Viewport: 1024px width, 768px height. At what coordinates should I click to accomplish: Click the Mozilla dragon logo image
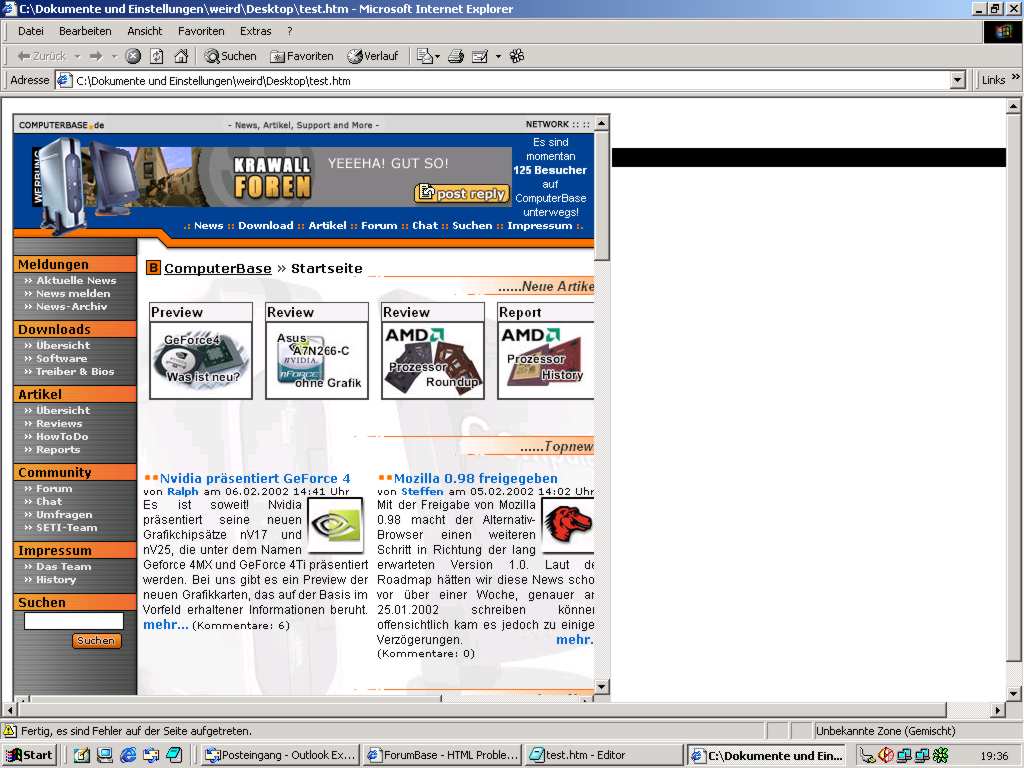[568, 525]
